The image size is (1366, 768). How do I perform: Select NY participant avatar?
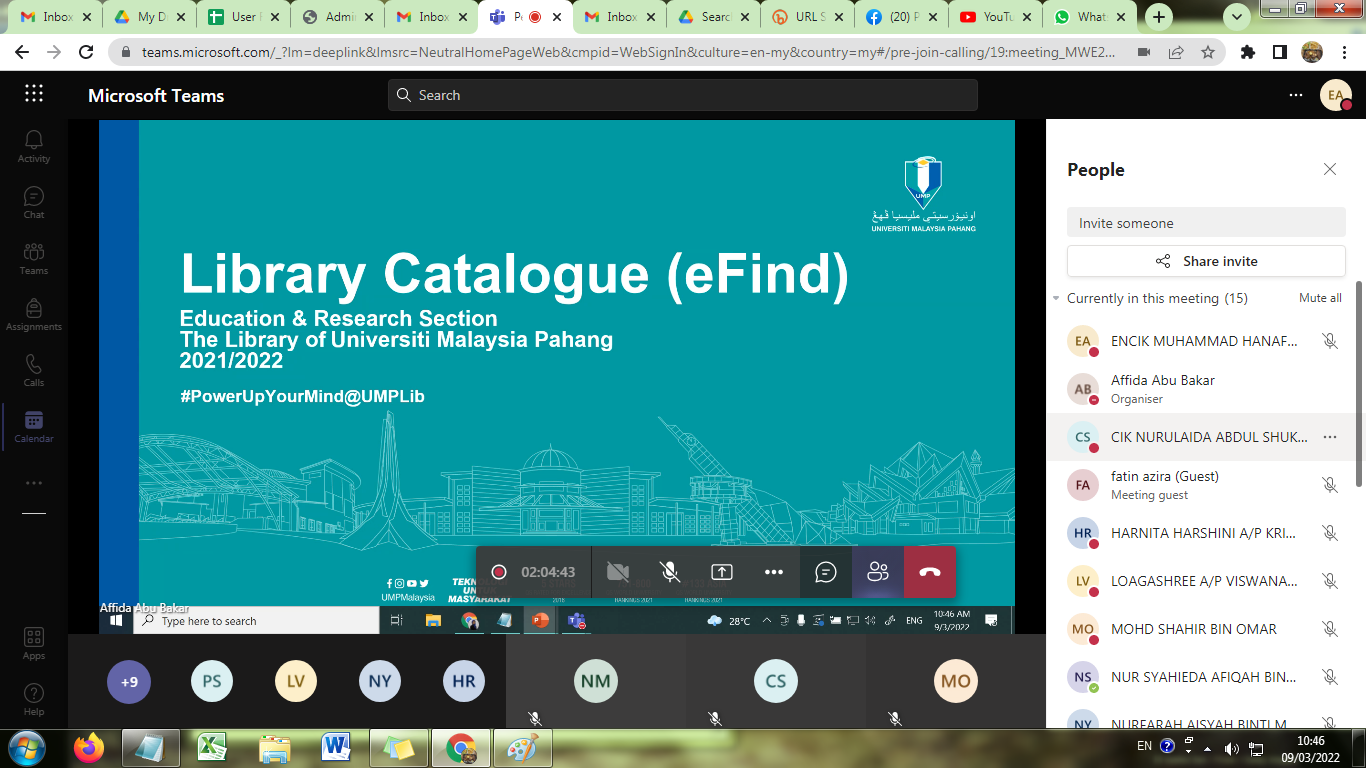(380, 682)
